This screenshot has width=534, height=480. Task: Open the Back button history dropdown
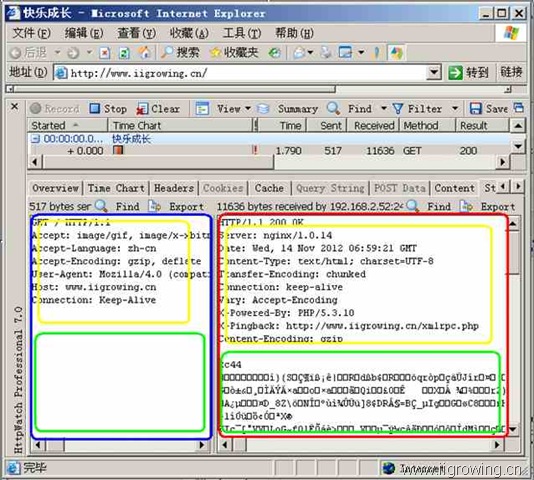pos(58,52)
